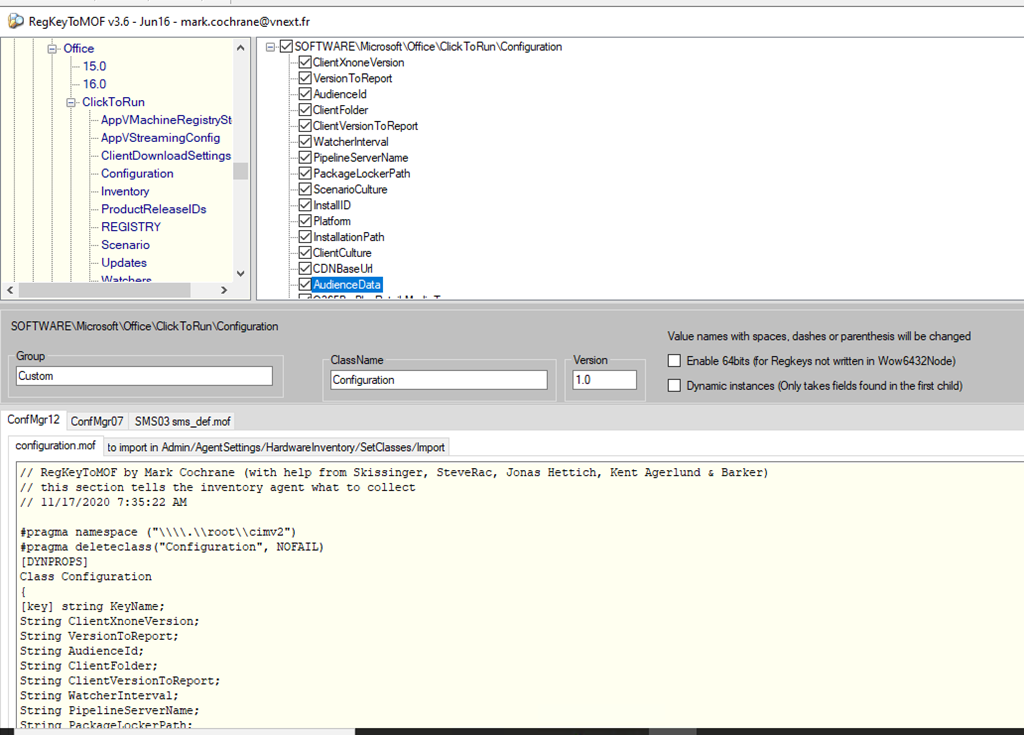Uncheck the Platform checkbox
This screenshot has height=735, width=1024.
305,221
